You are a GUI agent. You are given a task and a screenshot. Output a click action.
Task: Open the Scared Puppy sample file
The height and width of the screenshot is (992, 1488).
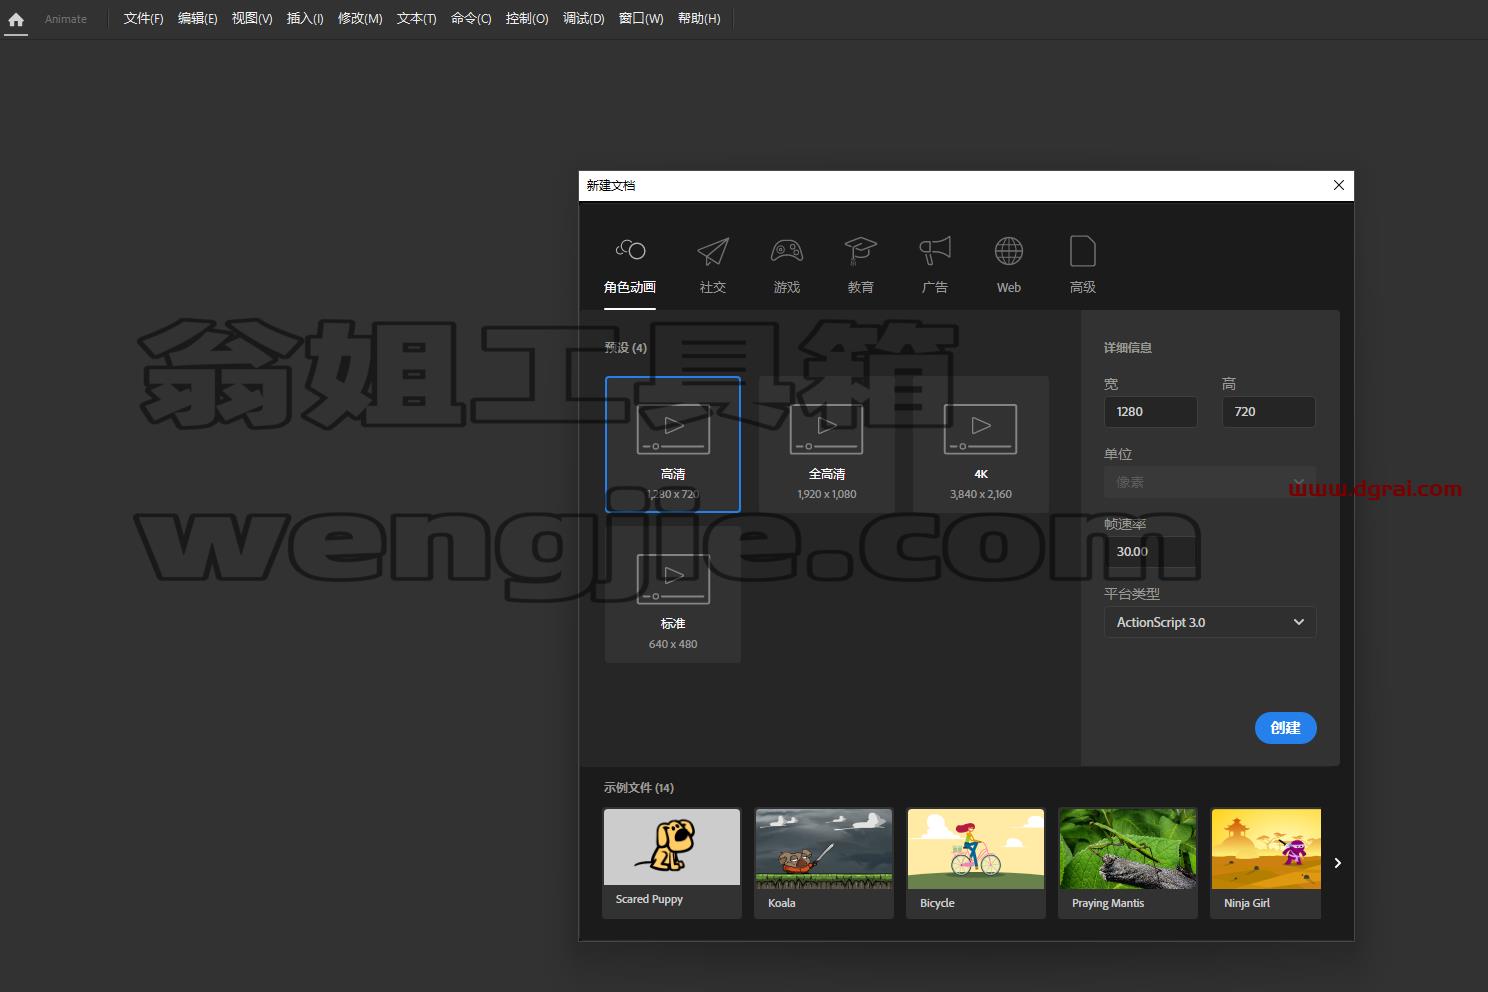[672, 863]
